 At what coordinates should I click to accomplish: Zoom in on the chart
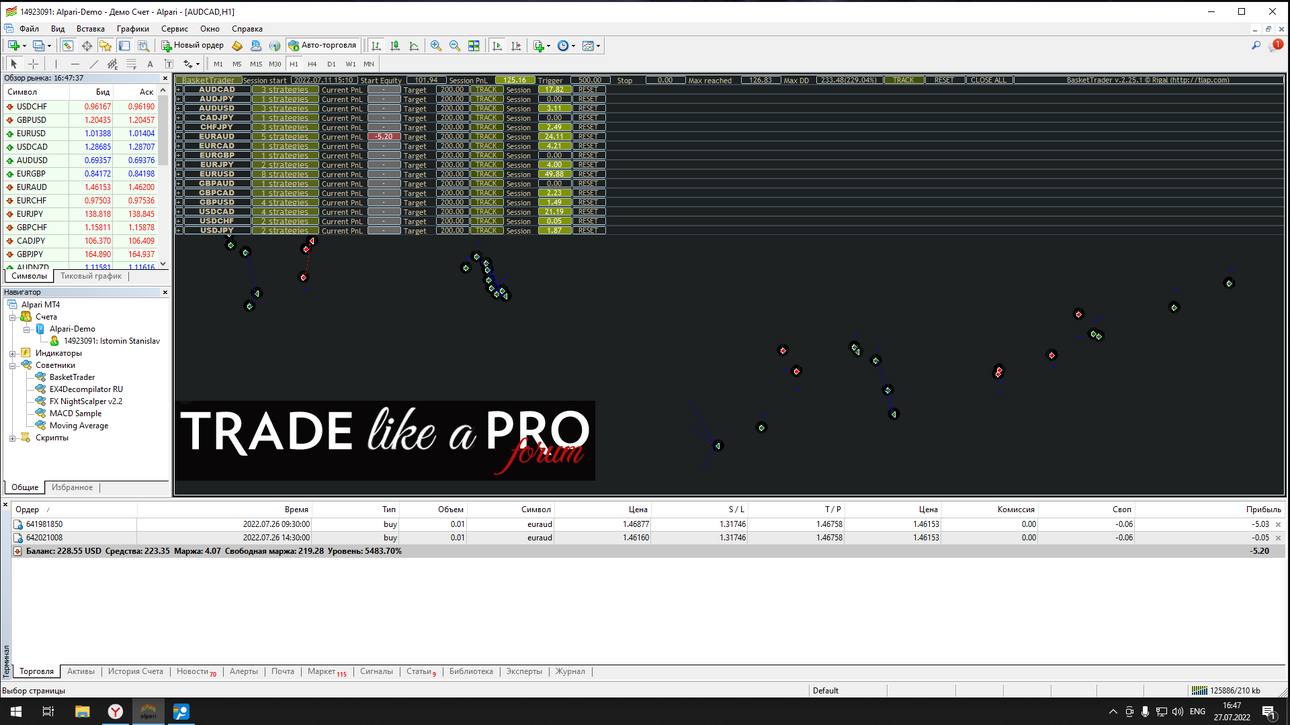[436, 45]
